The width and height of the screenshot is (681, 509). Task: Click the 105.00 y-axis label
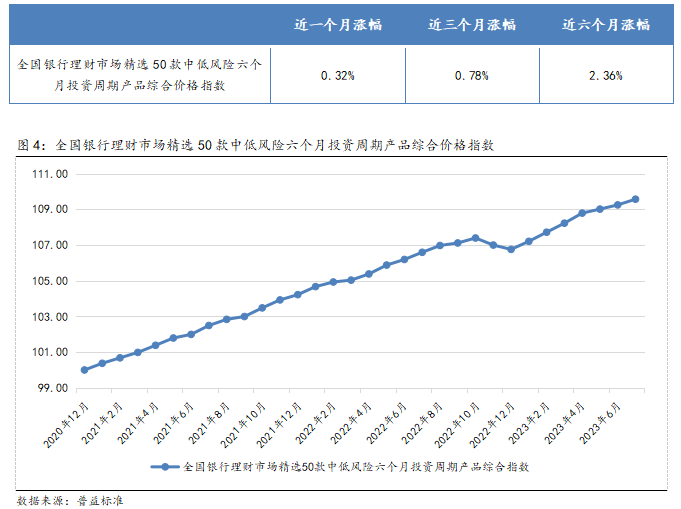coord(50,281)
